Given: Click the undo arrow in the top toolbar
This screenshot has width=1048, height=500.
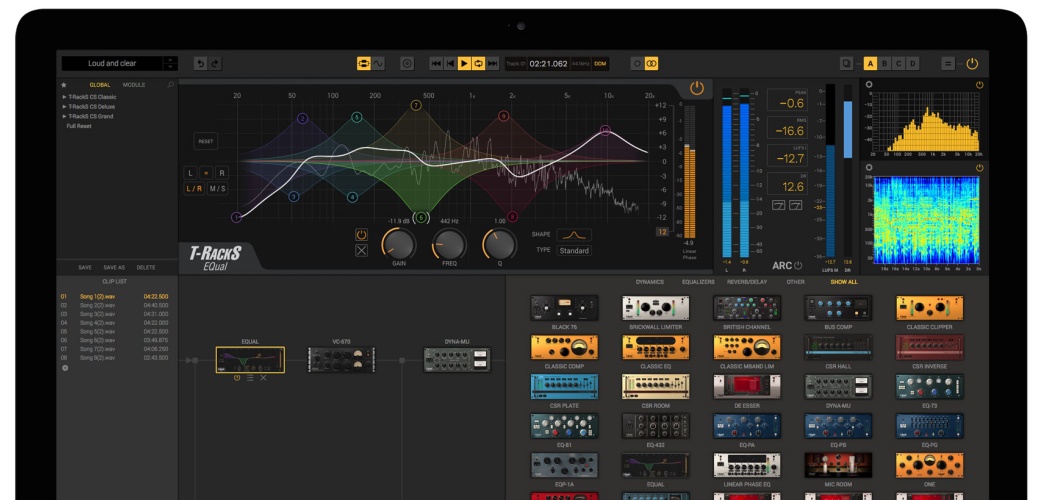Looking at the screenshot, I should point(200,63).
